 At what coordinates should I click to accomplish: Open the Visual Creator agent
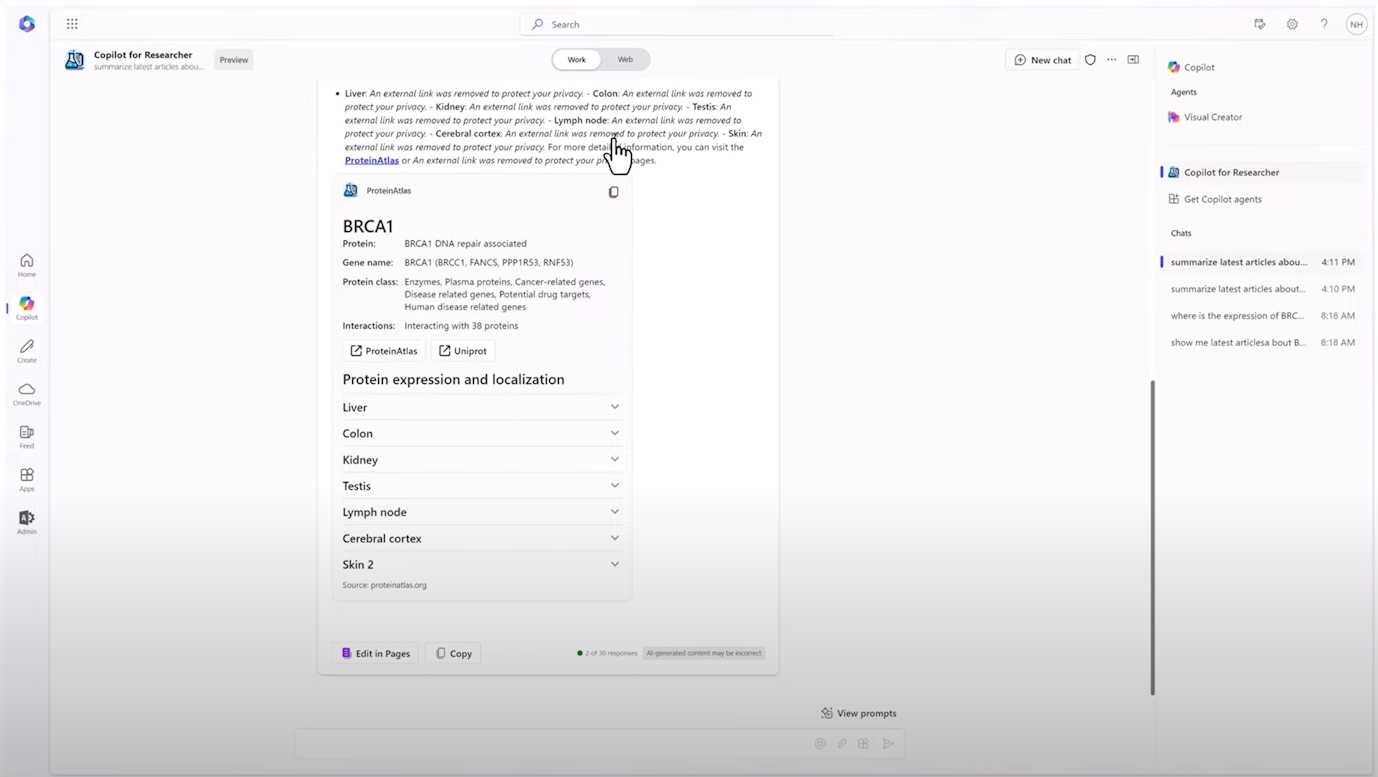pos(1205,117)
